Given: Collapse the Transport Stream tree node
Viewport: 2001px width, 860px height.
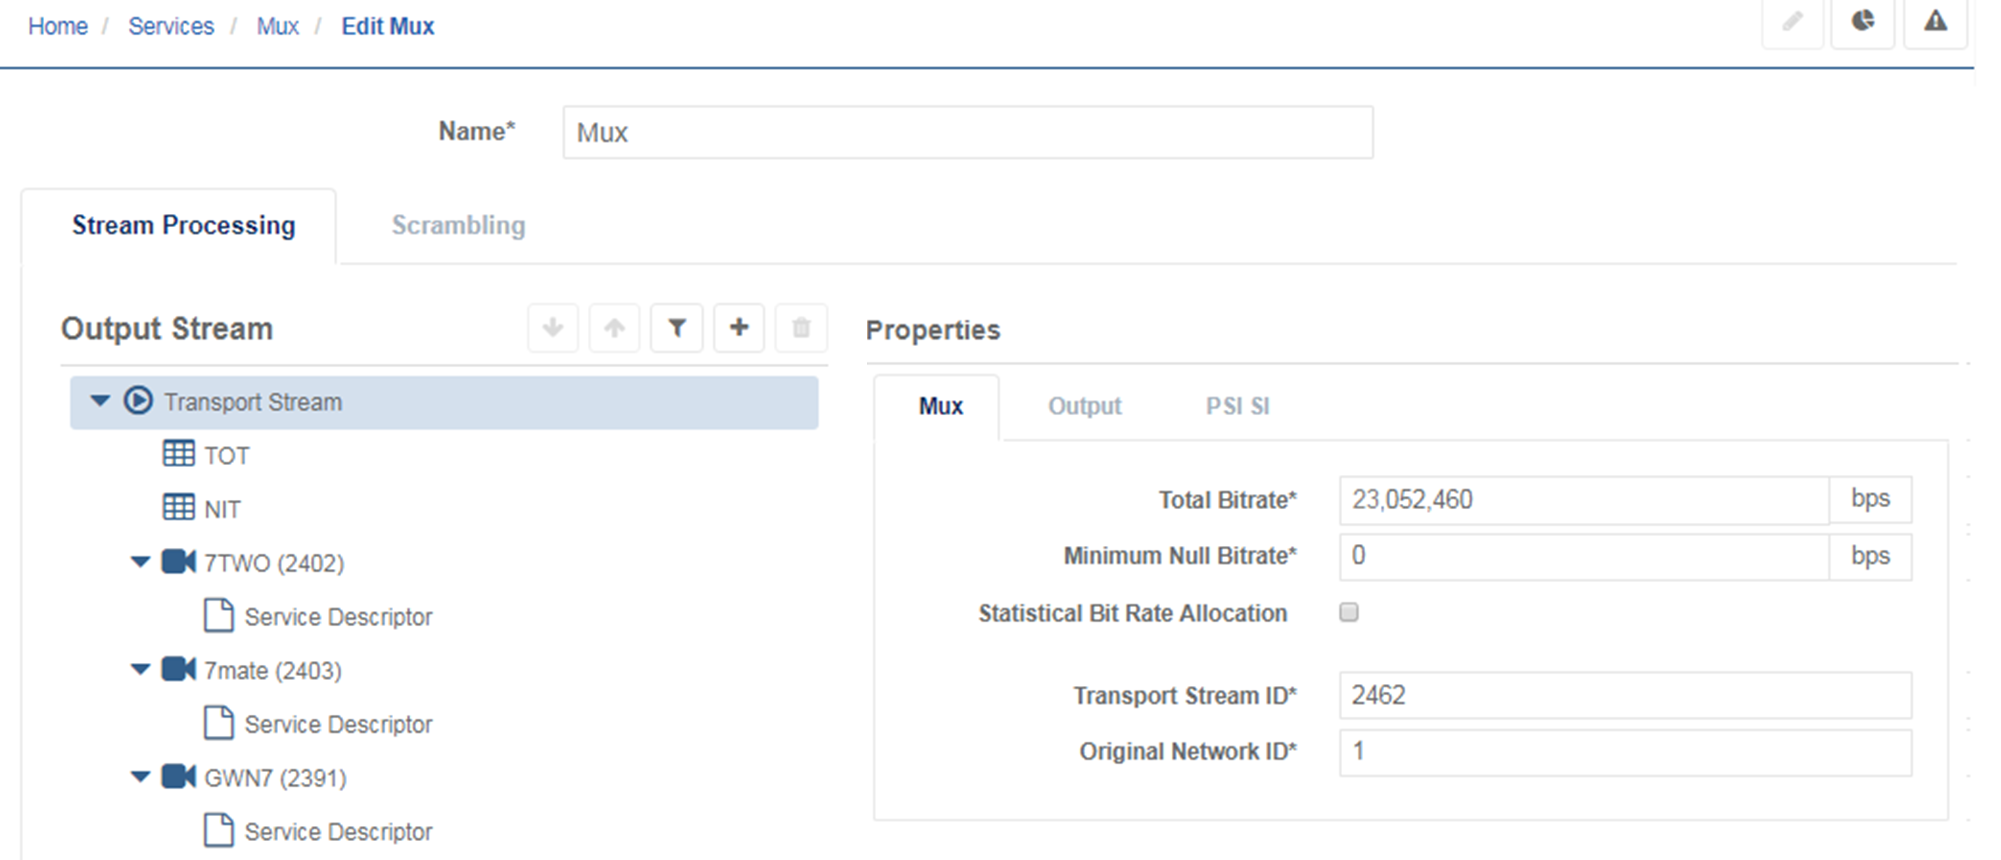Looking at the screenshot, I should point(100,401).
